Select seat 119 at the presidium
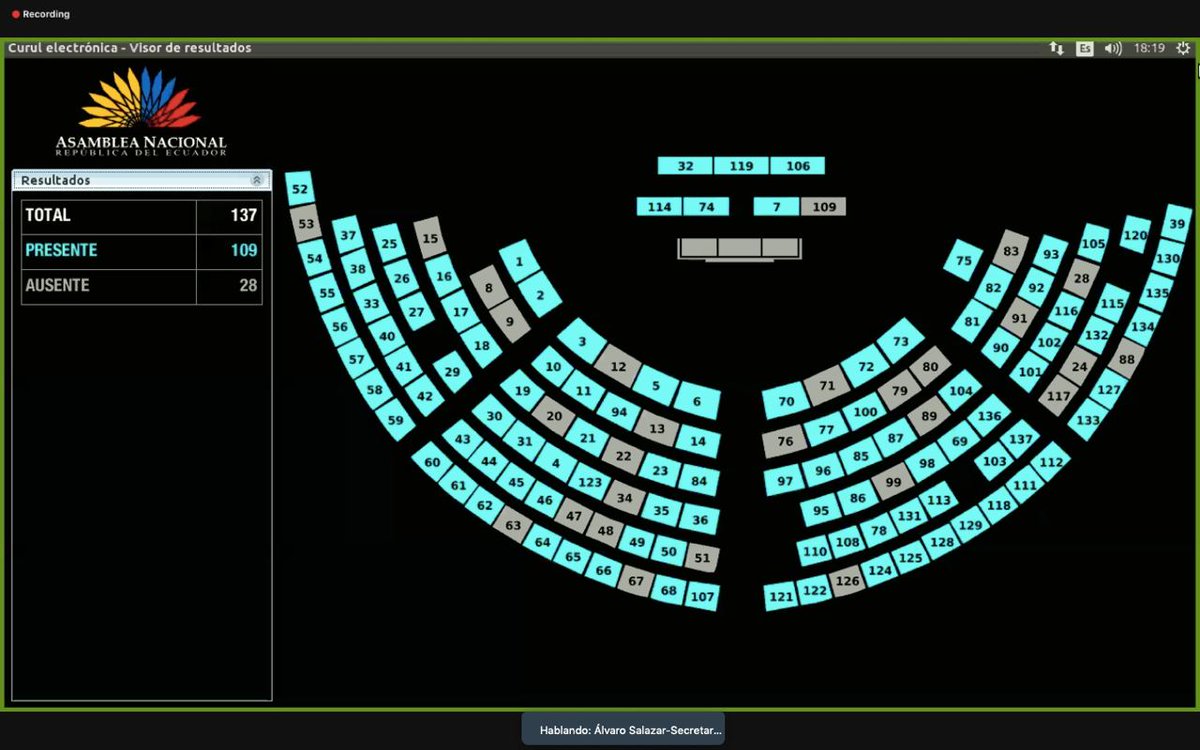This screenshot has width=1200, height=750. click(741, 166)
